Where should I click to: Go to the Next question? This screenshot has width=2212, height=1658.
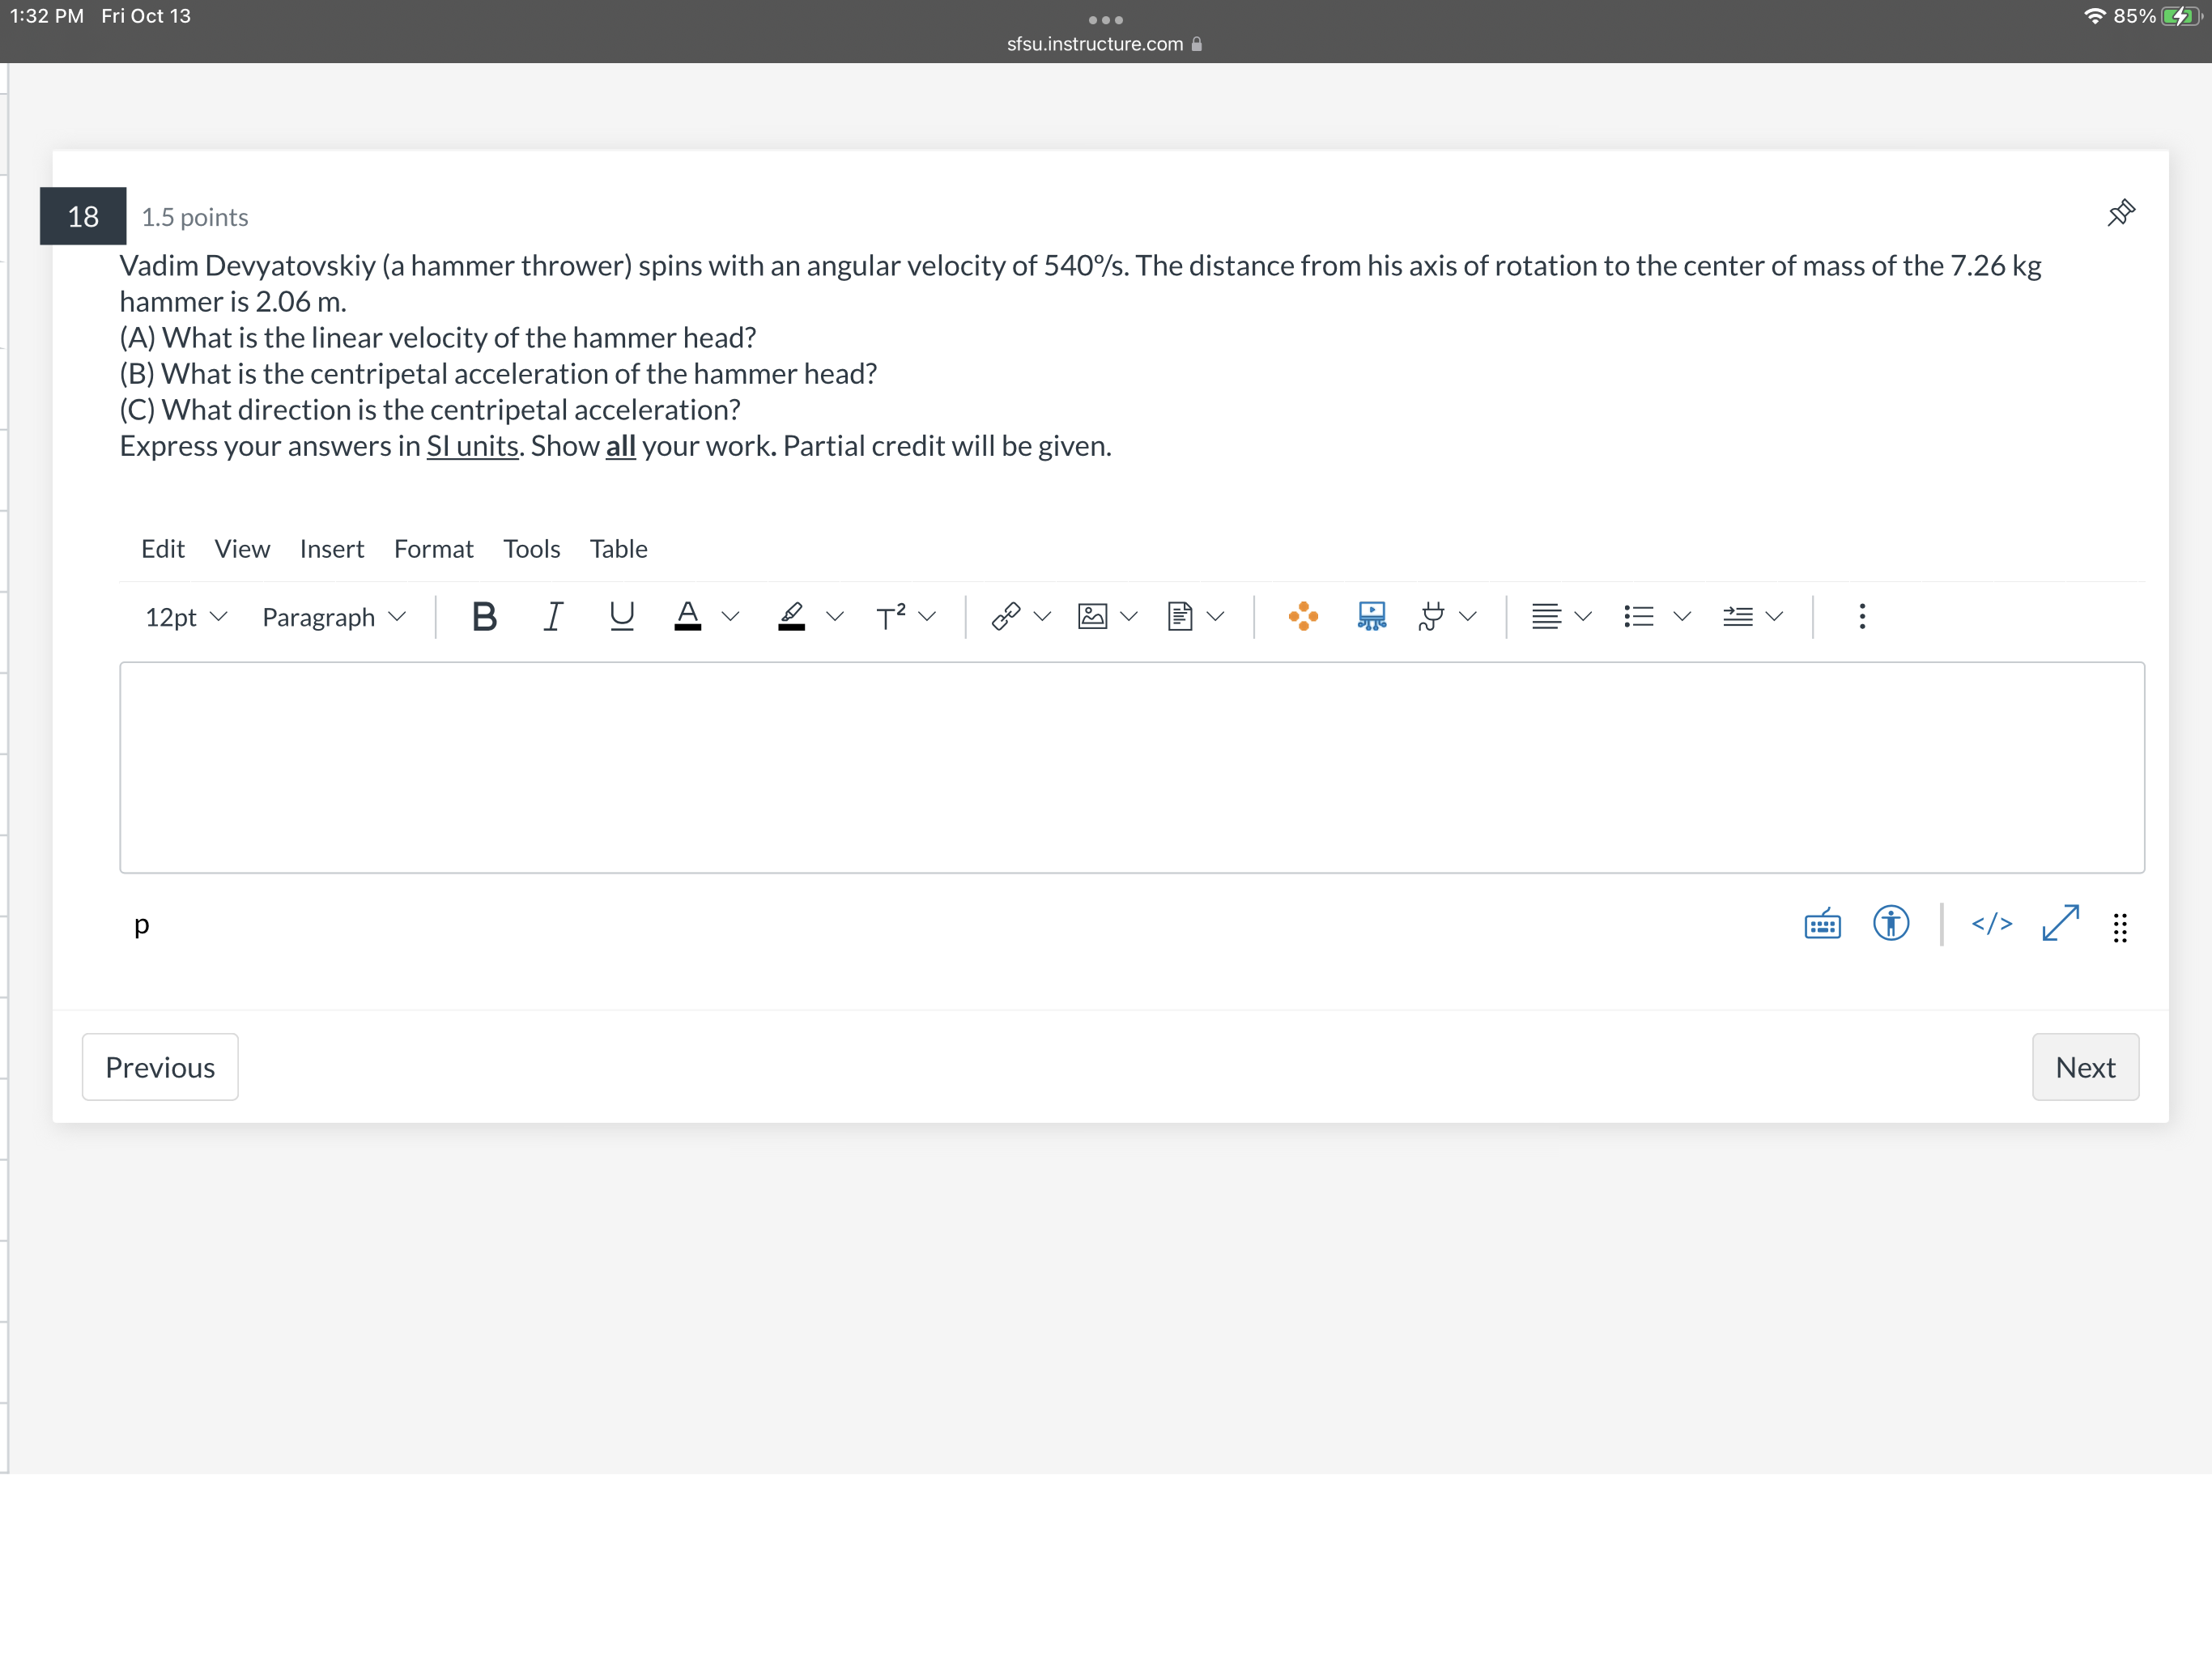2085,1066
